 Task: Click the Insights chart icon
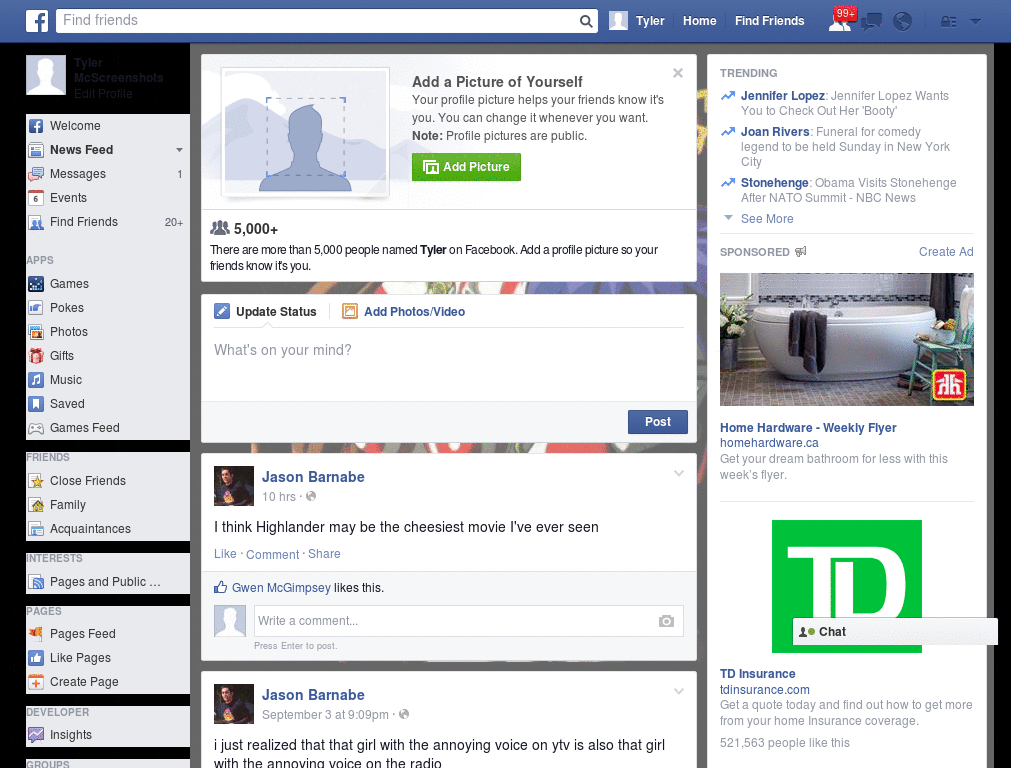[36, 735]
